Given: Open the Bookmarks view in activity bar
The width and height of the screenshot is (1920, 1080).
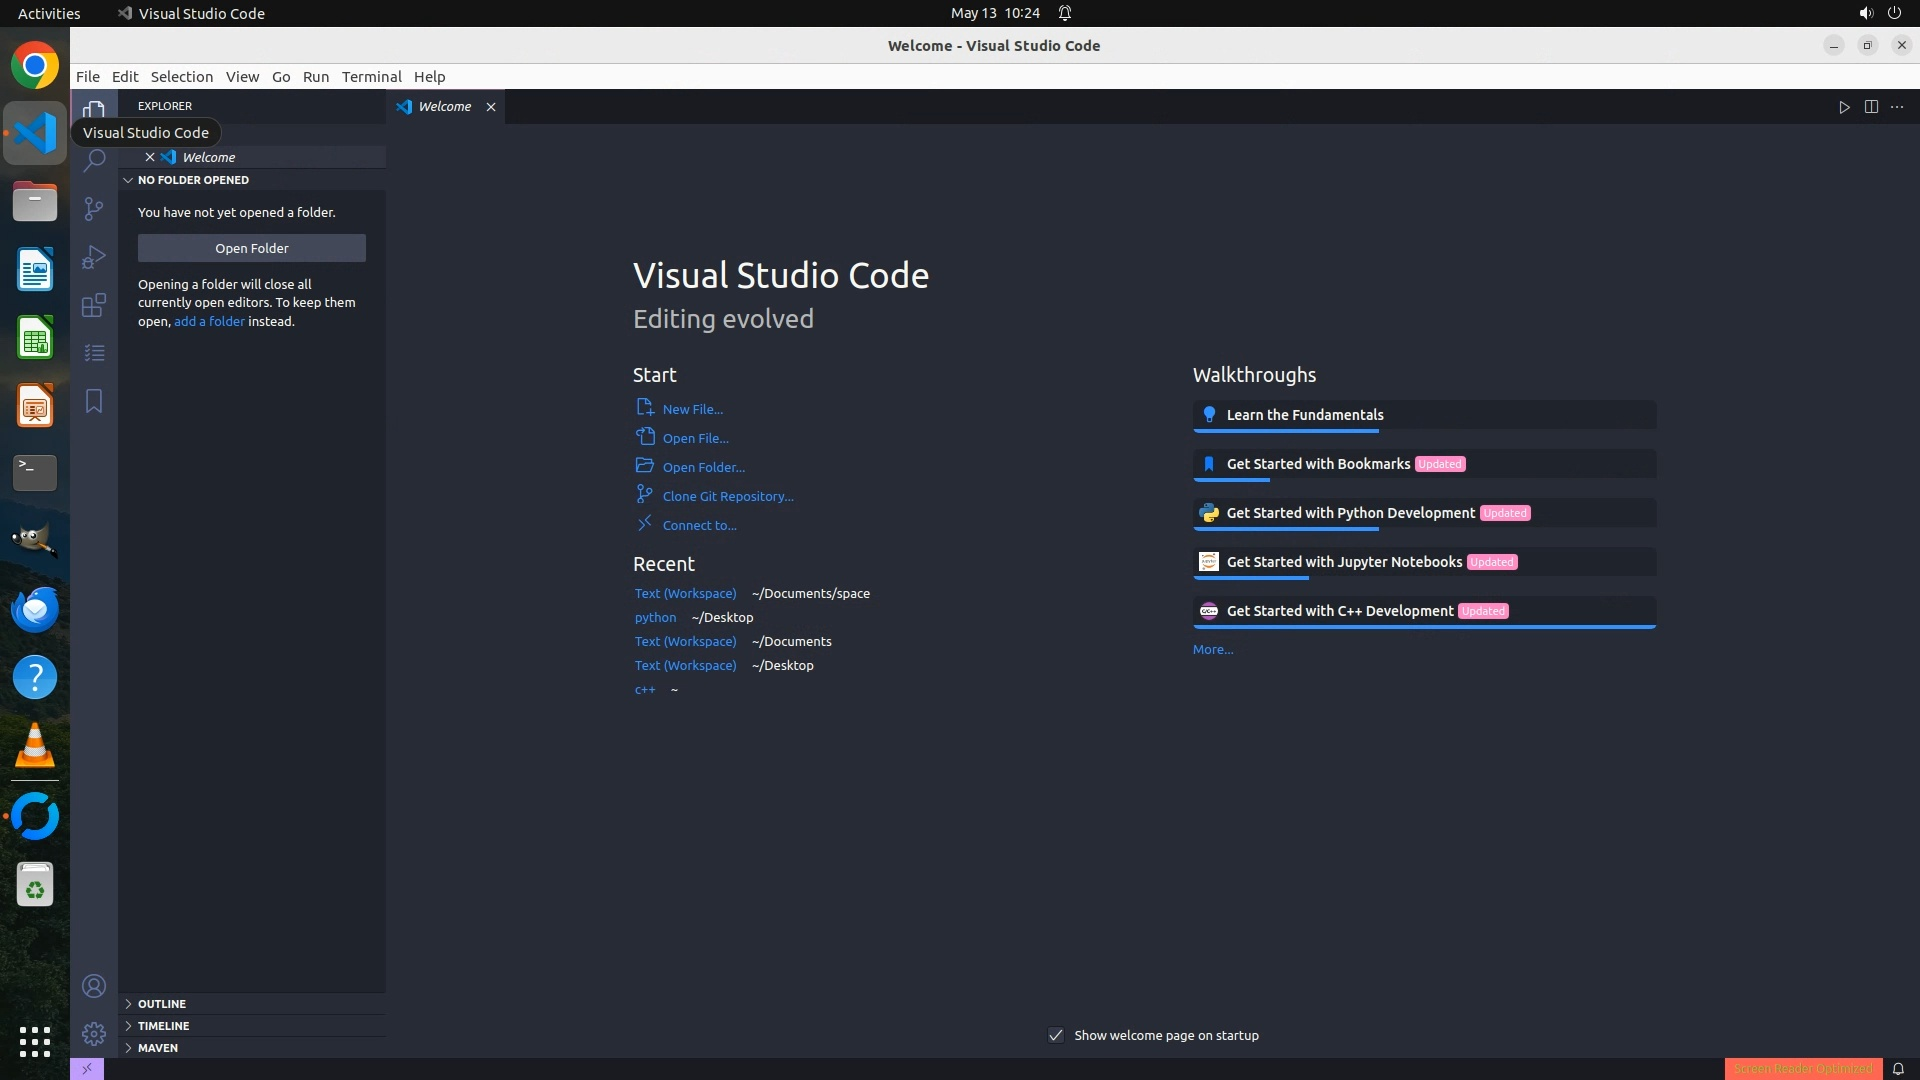Looking at the screenshot, I should [94, 401].
